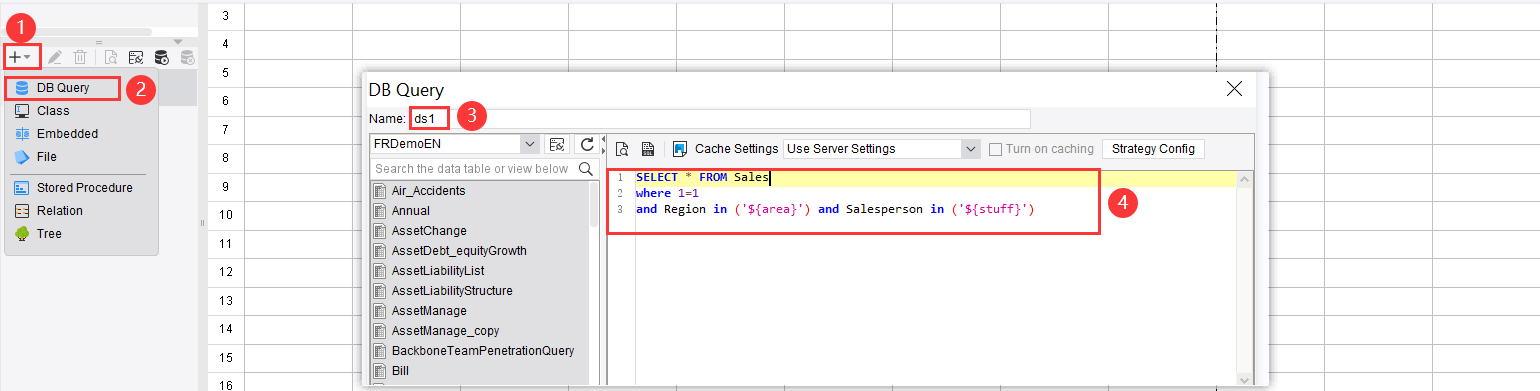This screenshot has width=1540, height=391.
Task: Select the AssetDebt_equityGrowth table
Action: point(459,251)
